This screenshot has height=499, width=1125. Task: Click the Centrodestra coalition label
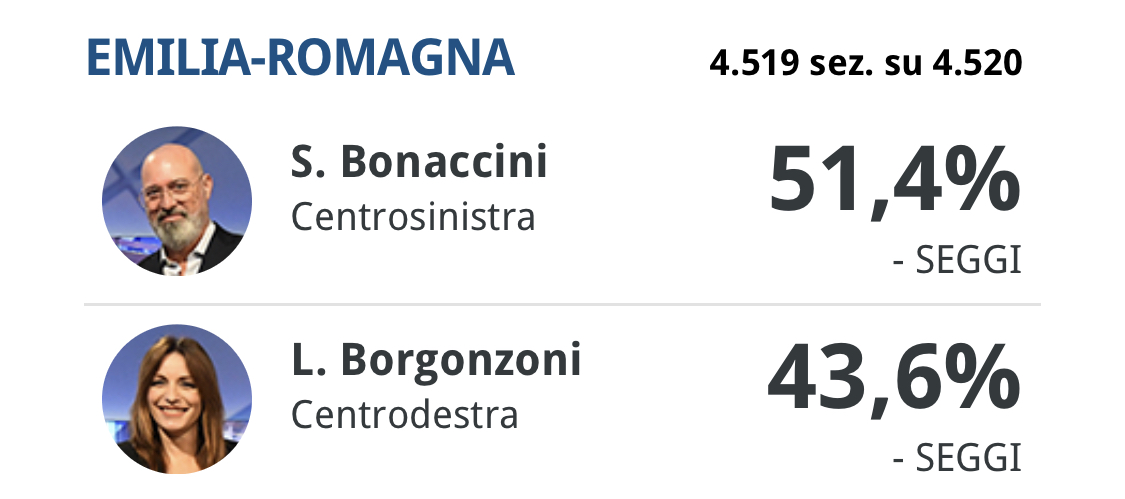pyautogui.click(x=405, y=413)
